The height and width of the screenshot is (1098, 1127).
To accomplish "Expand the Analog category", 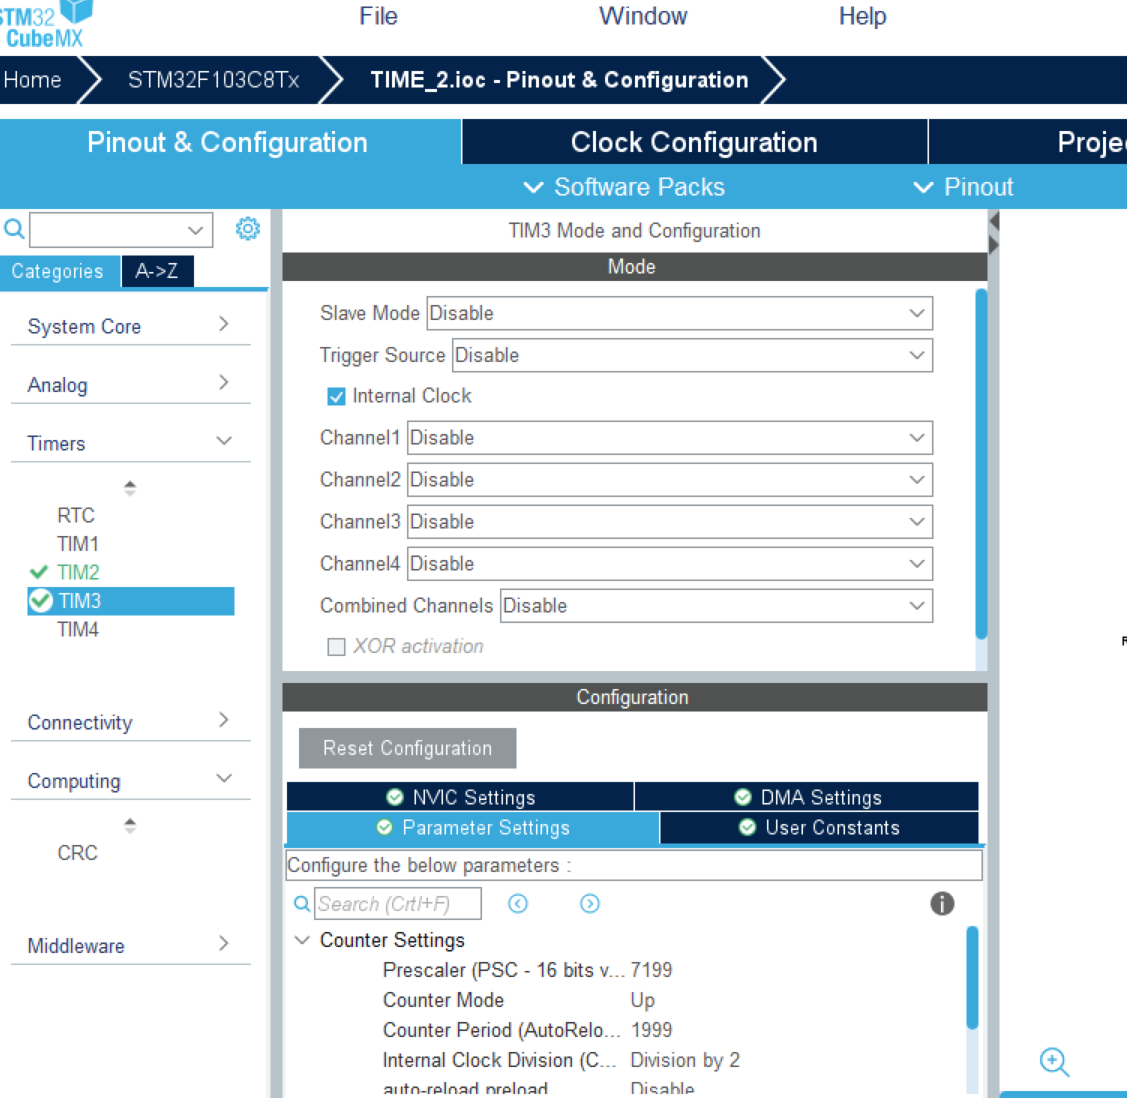I will point(131,384).
